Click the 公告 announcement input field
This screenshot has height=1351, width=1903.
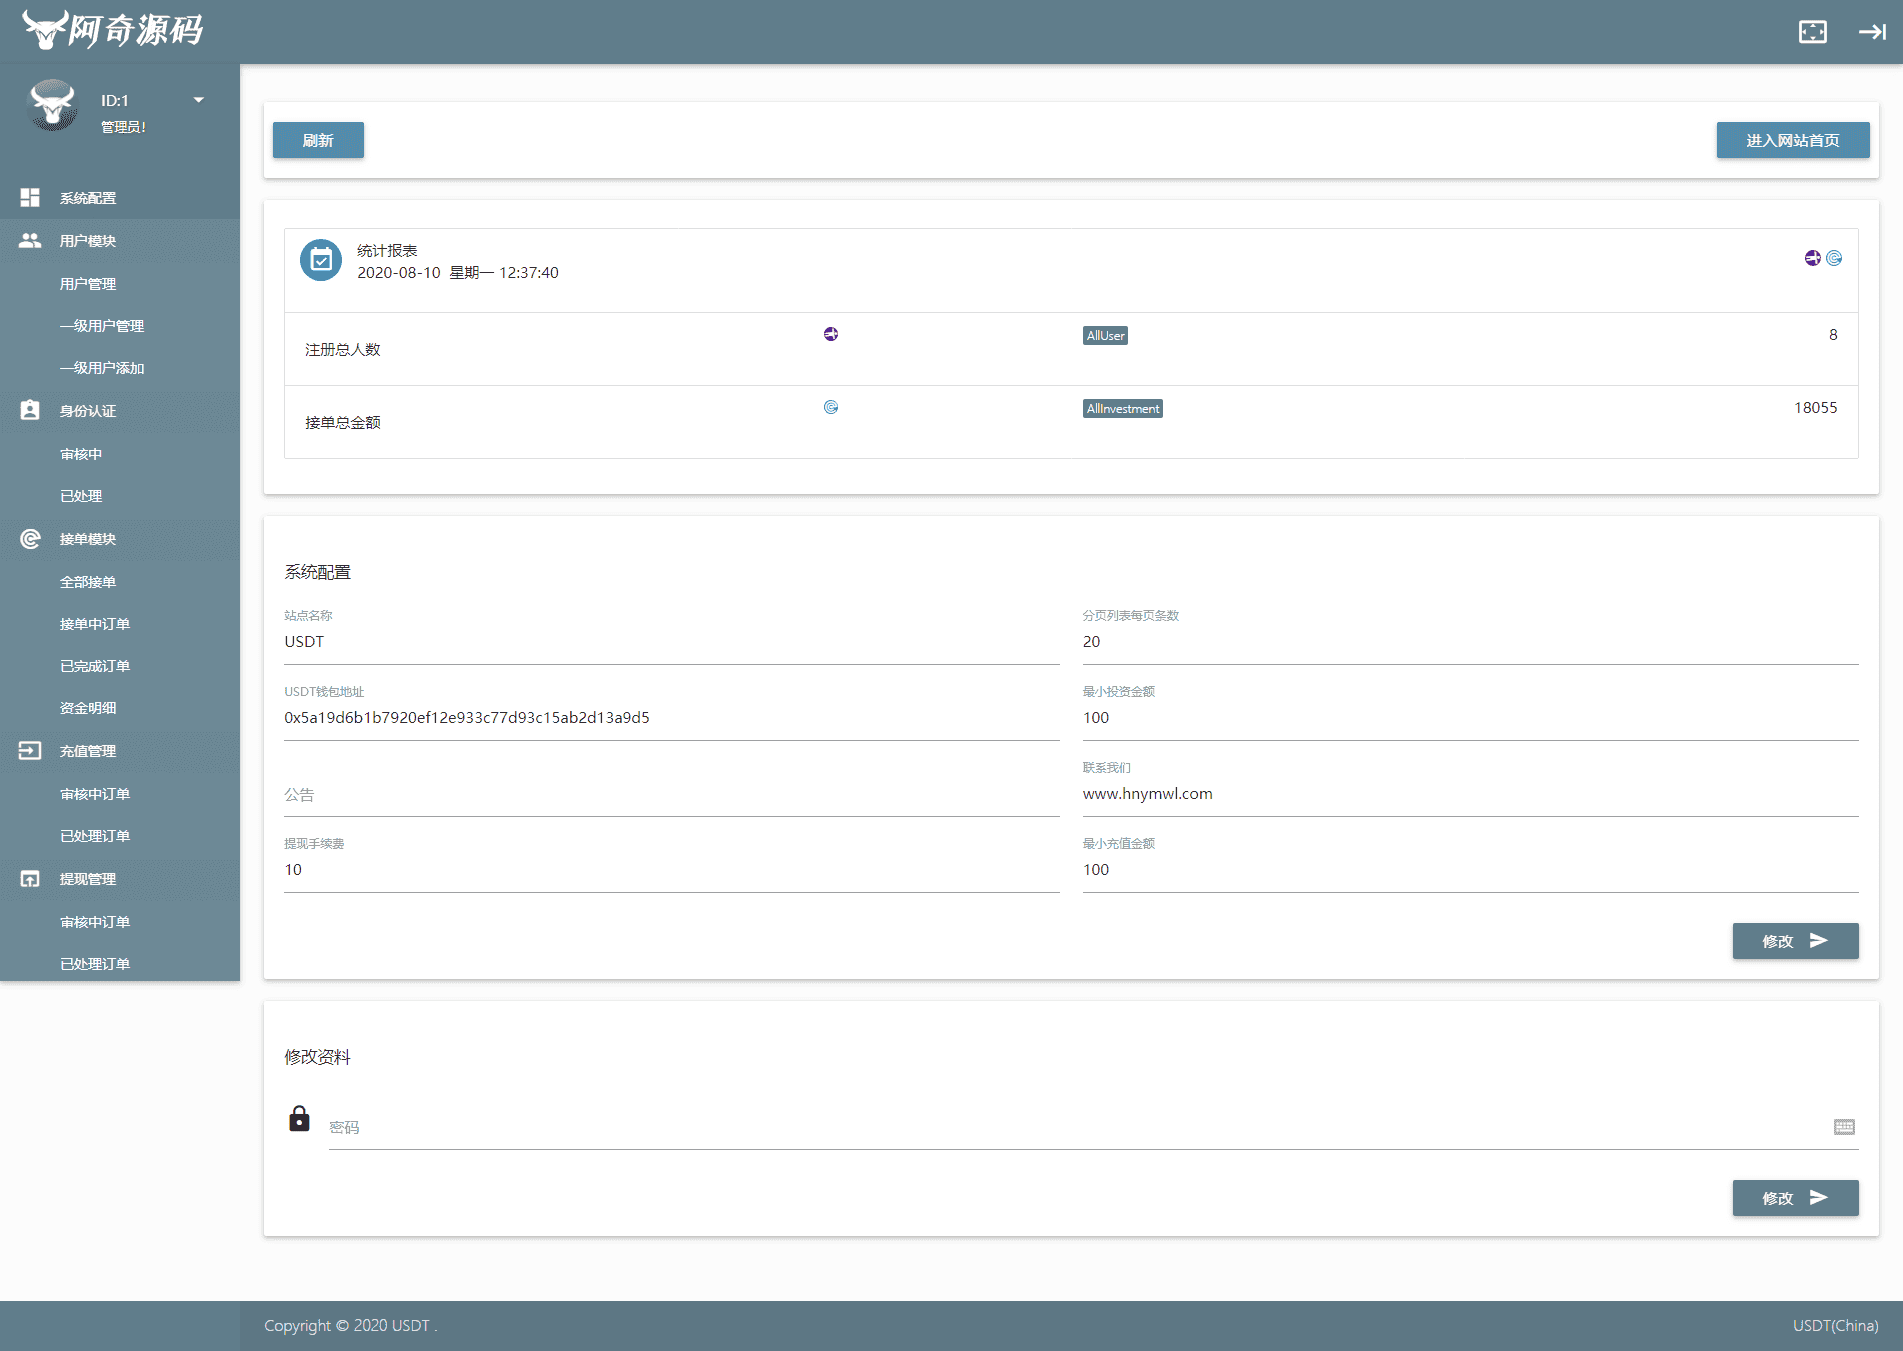[671, 795]
